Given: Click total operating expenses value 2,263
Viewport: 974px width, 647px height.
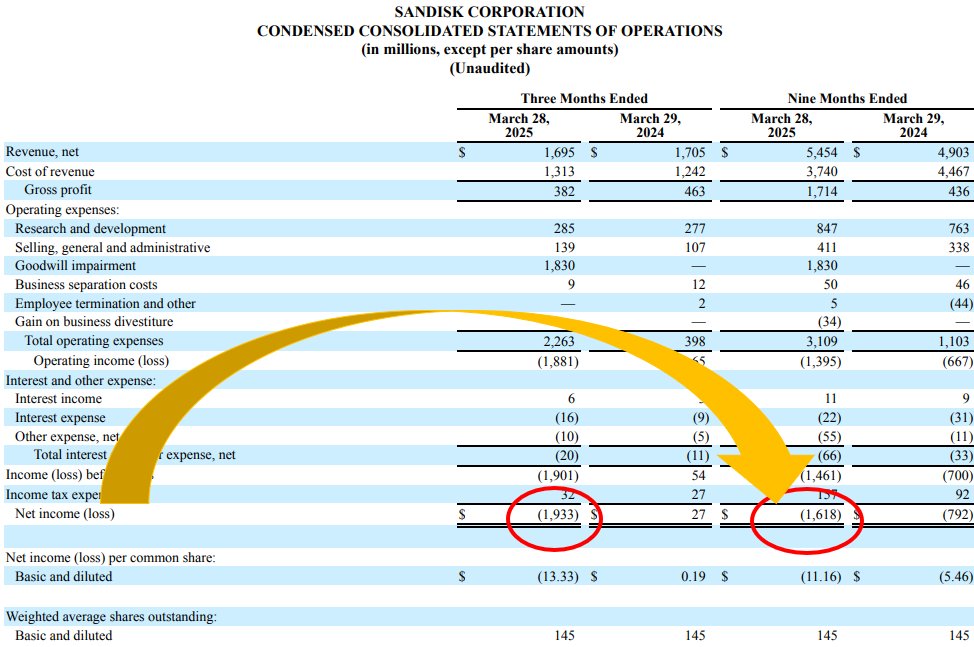Looking at the screenshot, I should (x=559, y=342).
